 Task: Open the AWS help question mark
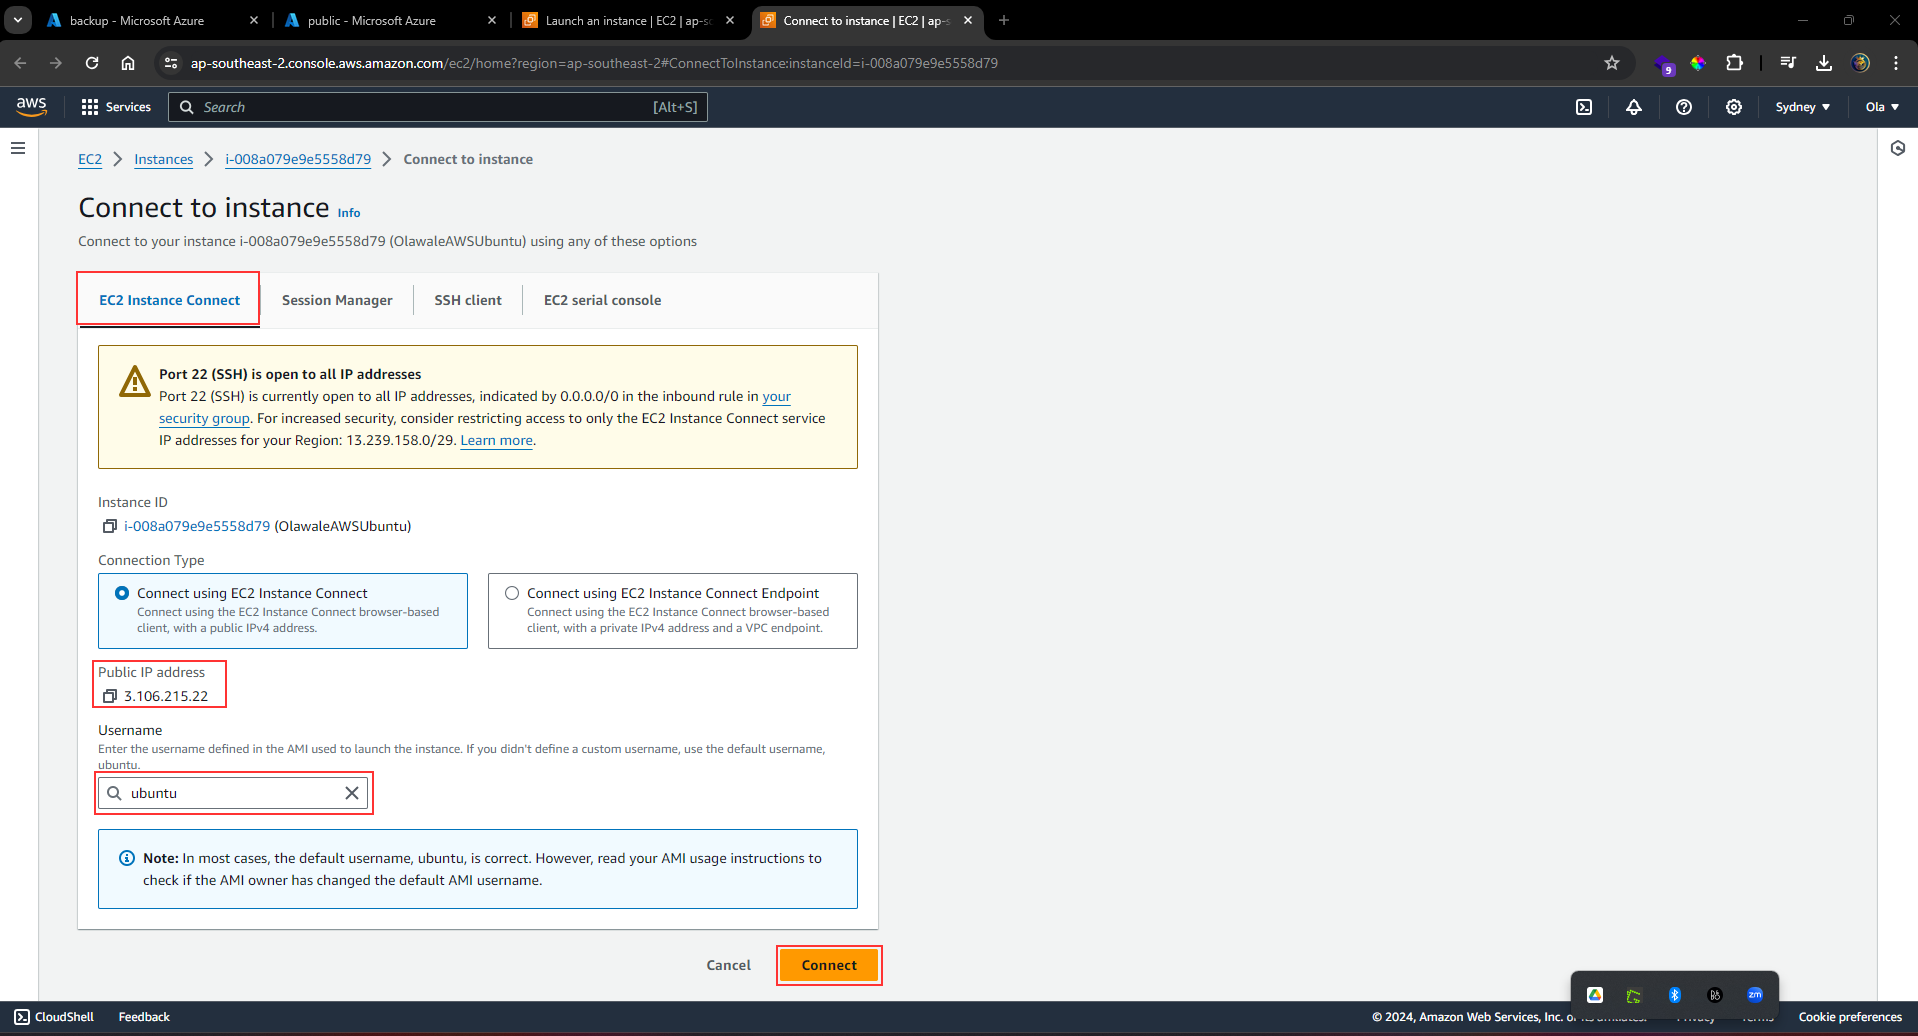pyautogui.click(x=1684, y=107)
